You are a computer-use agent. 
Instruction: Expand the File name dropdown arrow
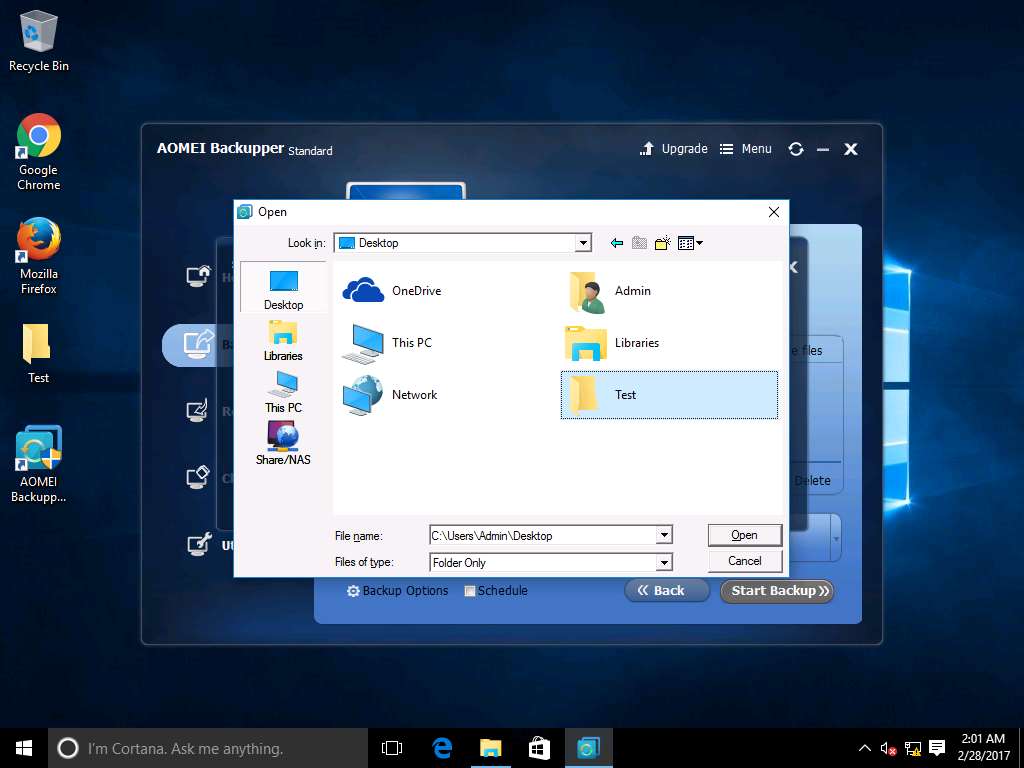point(664,536)
